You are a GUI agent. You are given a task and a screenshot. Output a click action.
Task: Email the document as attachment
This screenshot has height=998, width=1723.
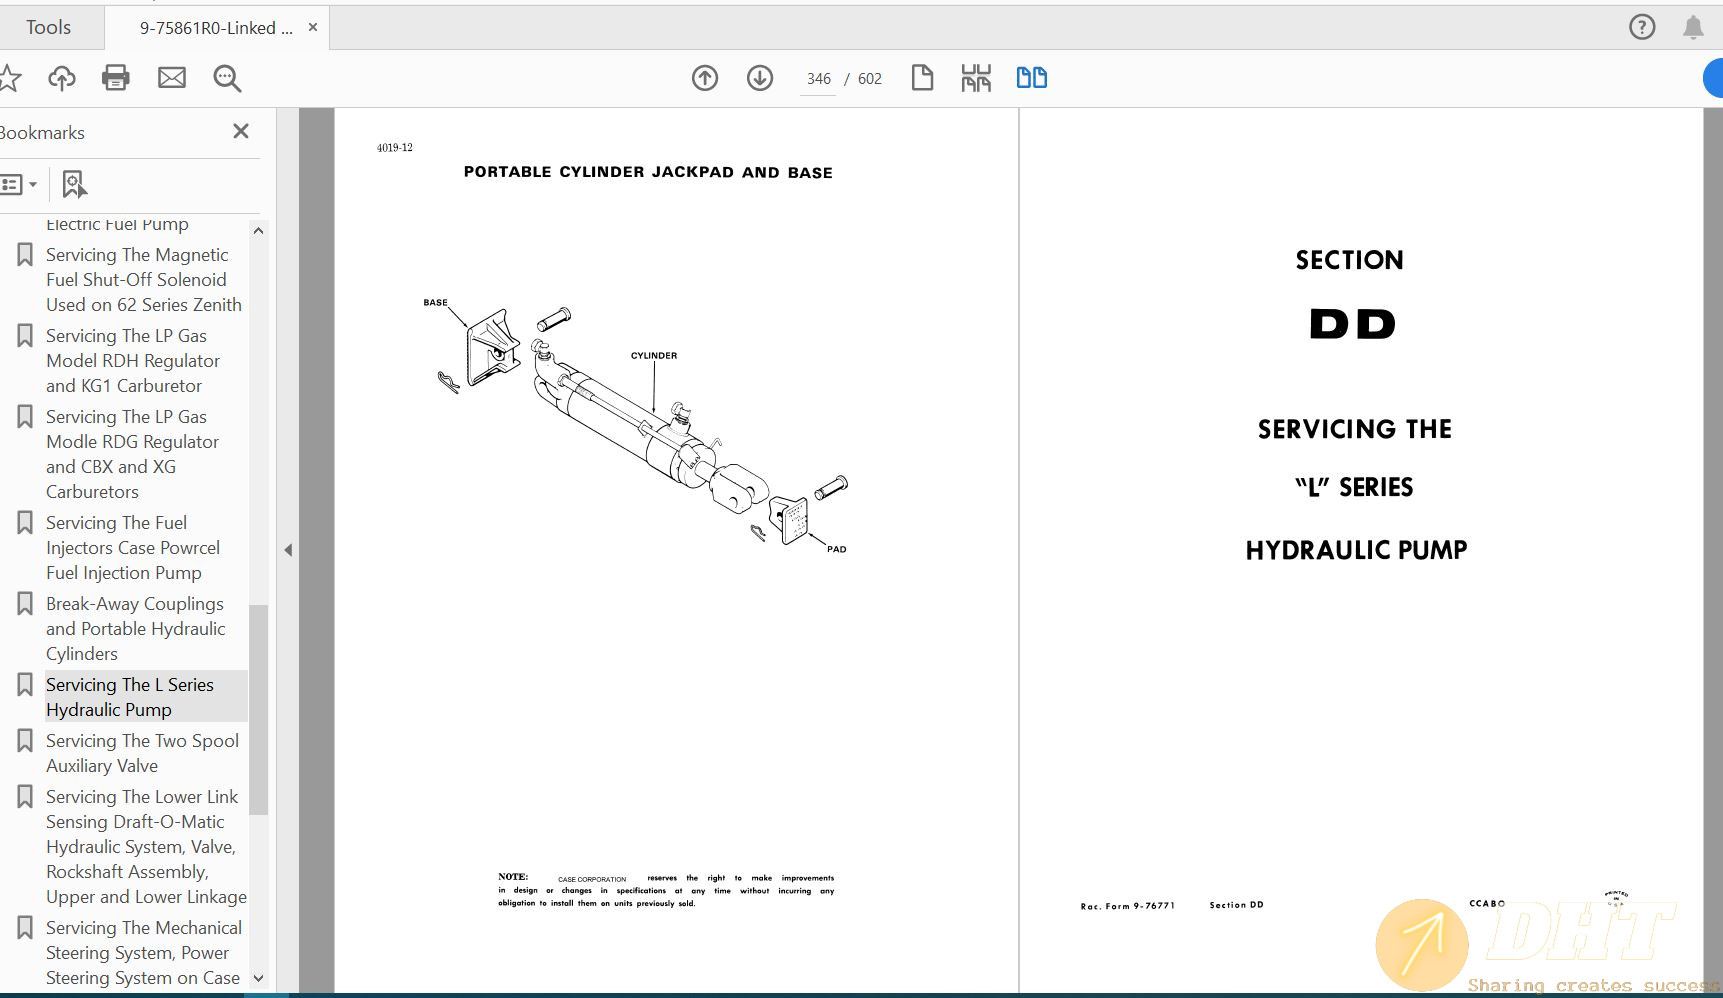[x=171, y=78]
